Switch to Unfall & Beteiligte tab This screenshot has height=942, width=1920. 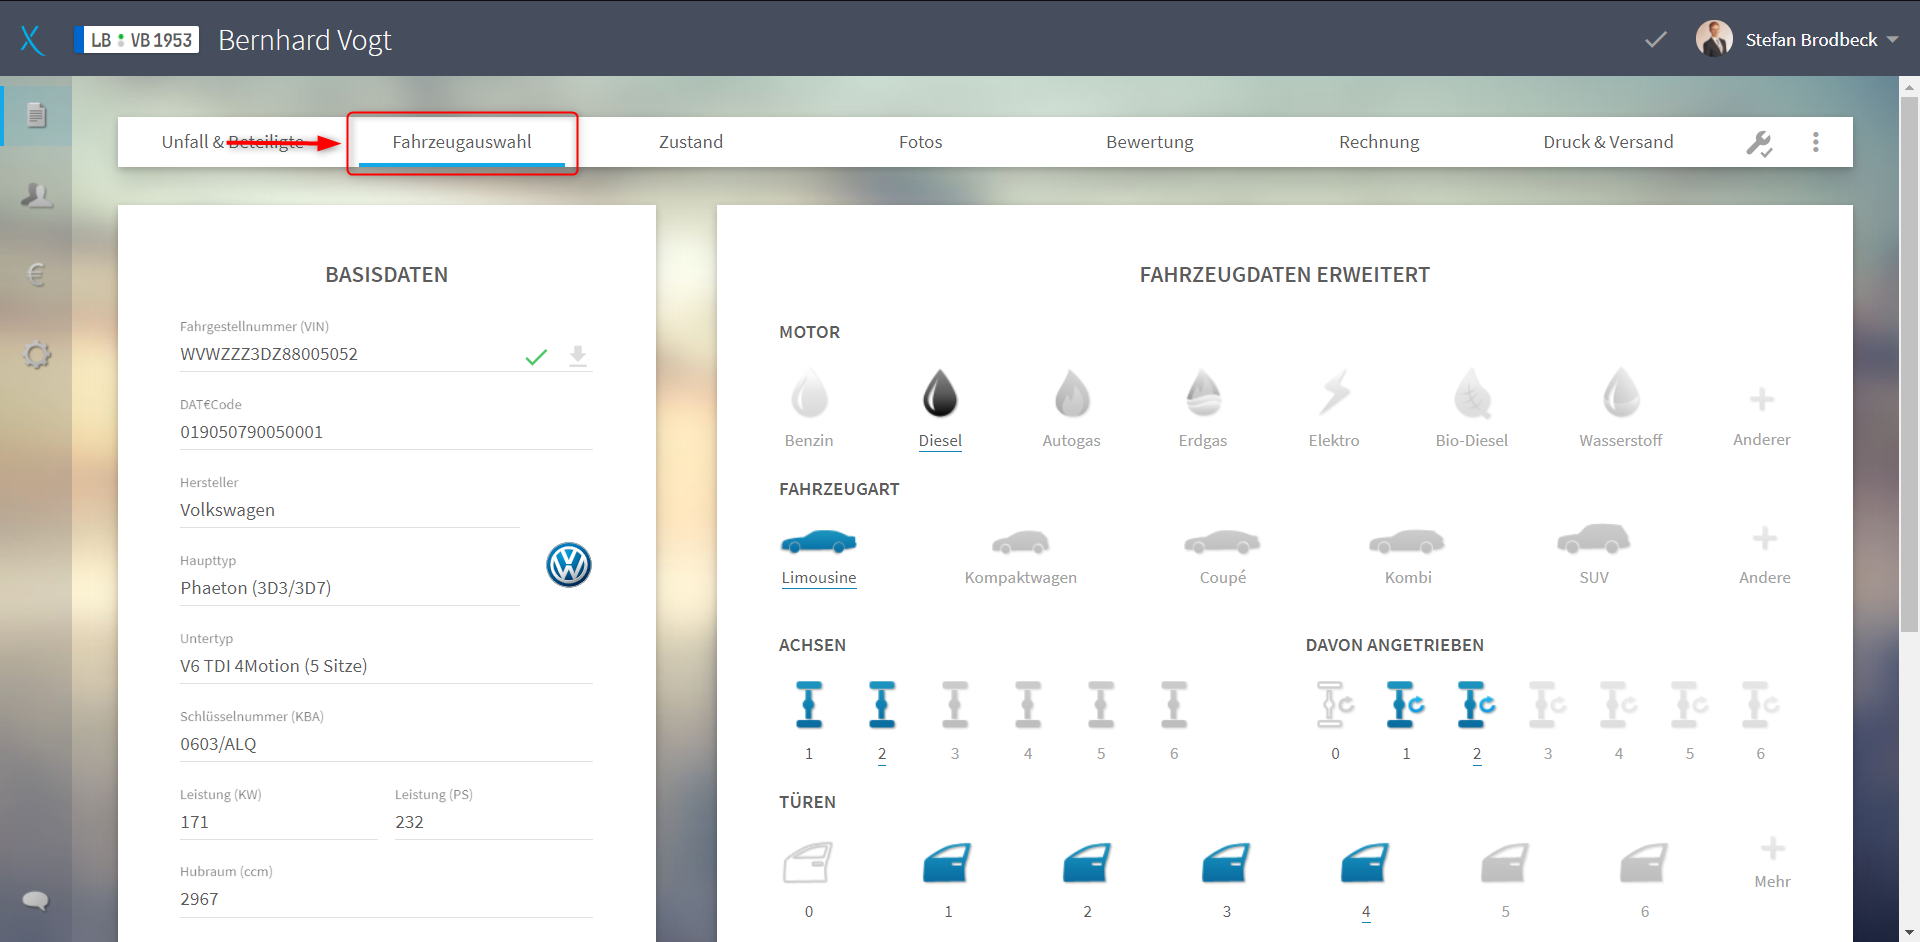point(233,142)
